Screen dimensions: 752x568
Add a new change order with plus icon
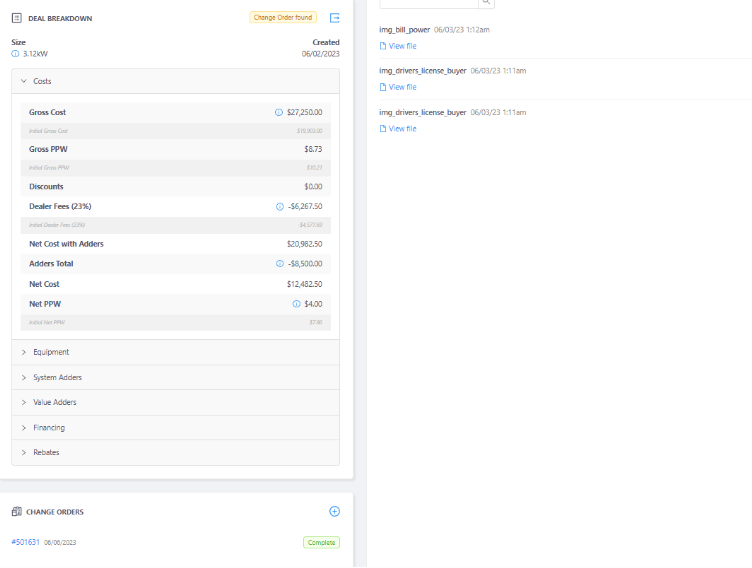[x=334, y=511]
